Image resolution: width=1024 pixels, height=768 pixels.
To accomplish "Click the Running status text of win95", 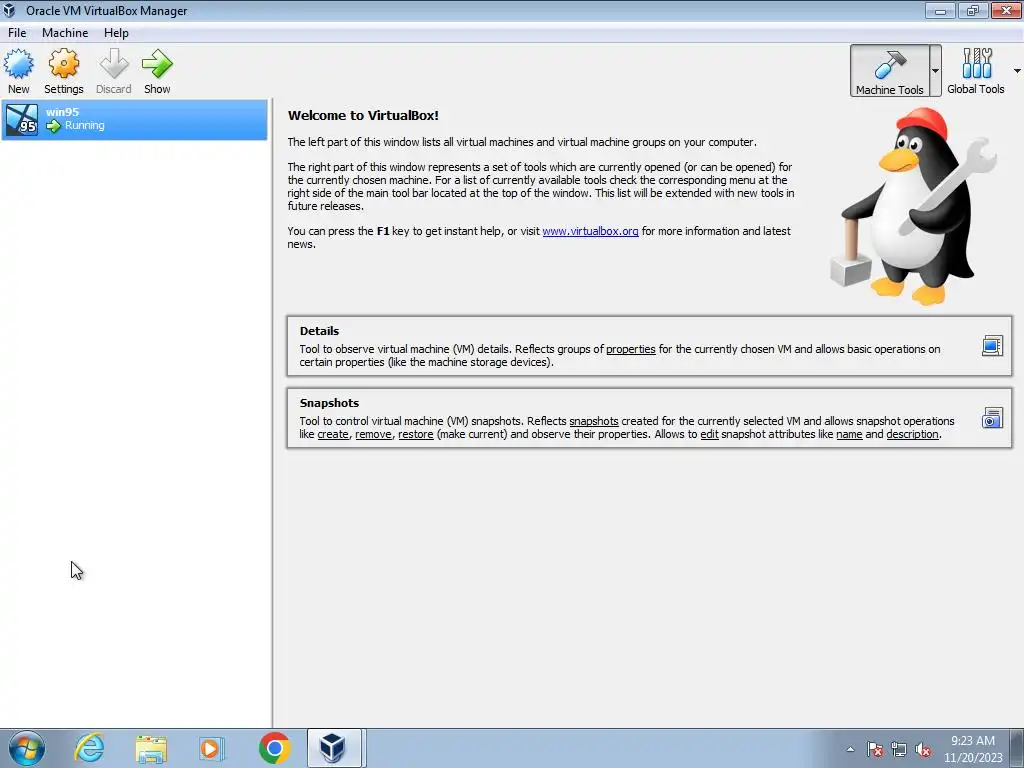I will (x=85, y=125).
